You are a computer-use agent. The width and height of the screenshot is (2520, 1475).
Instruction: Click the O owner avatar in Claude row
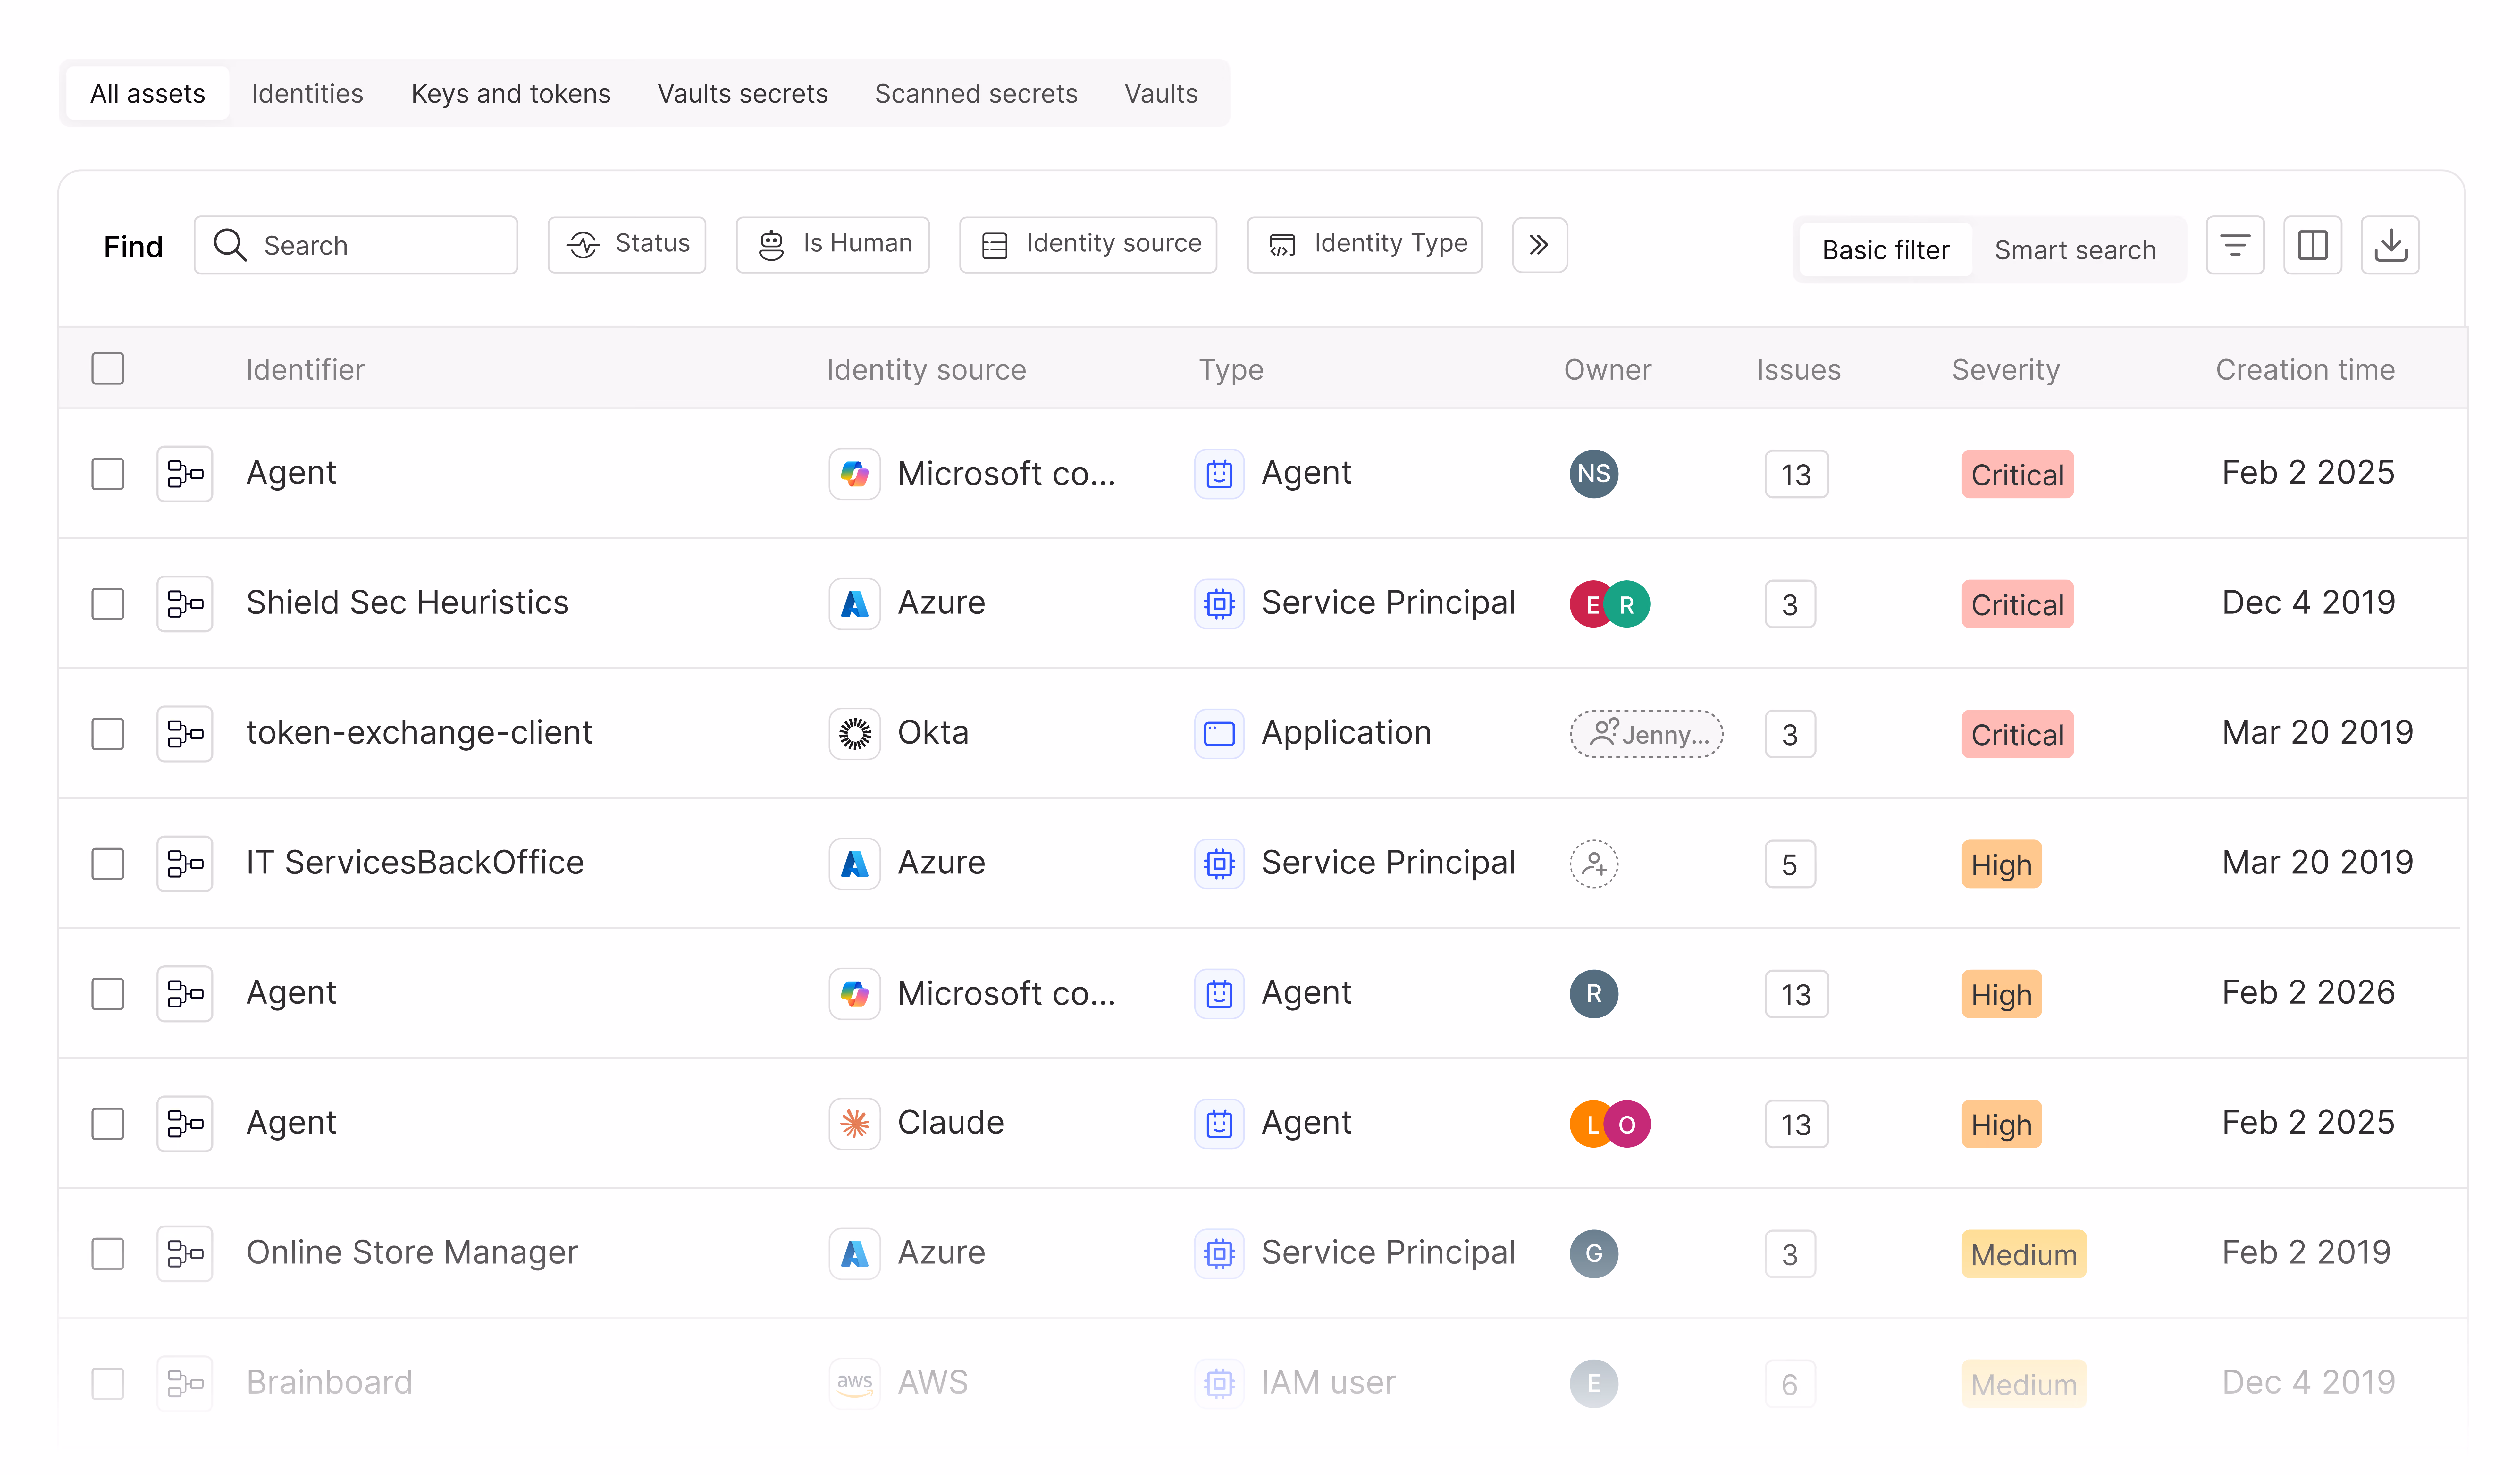1627,1124
